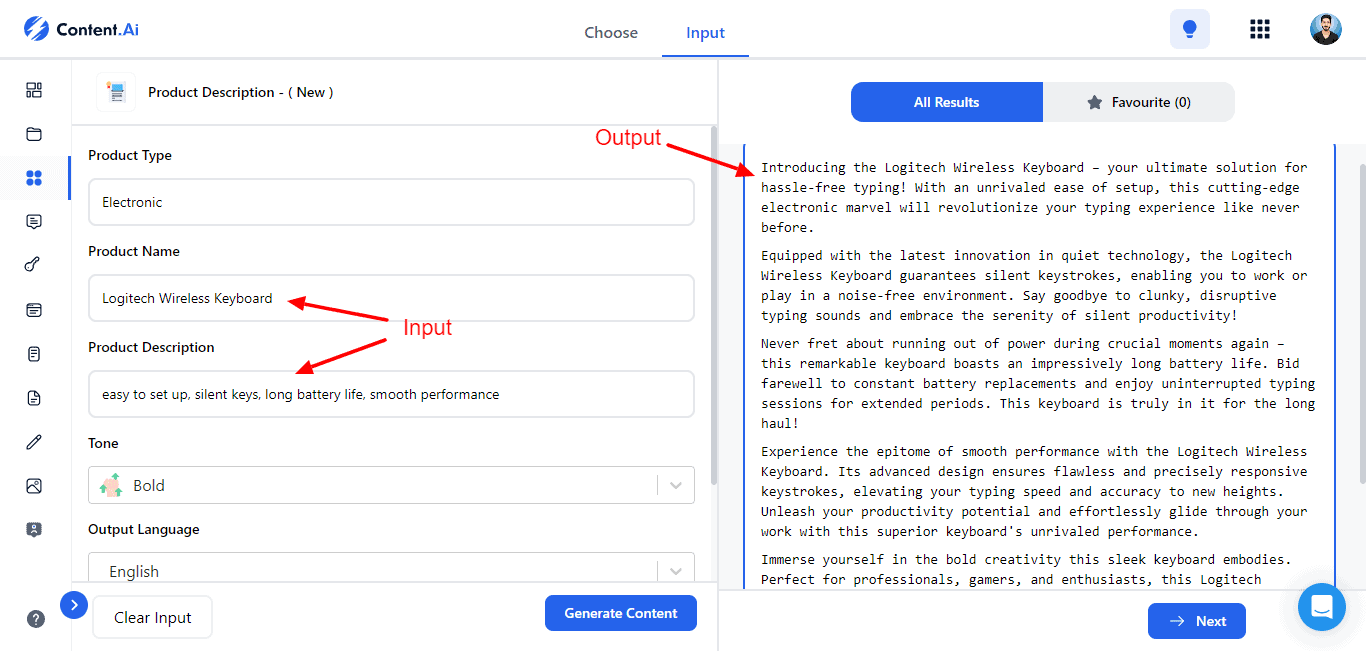This screenshot has height=651, width=1366.
Task: Expand the Output Language dropdown
Action: click(391, 571)
